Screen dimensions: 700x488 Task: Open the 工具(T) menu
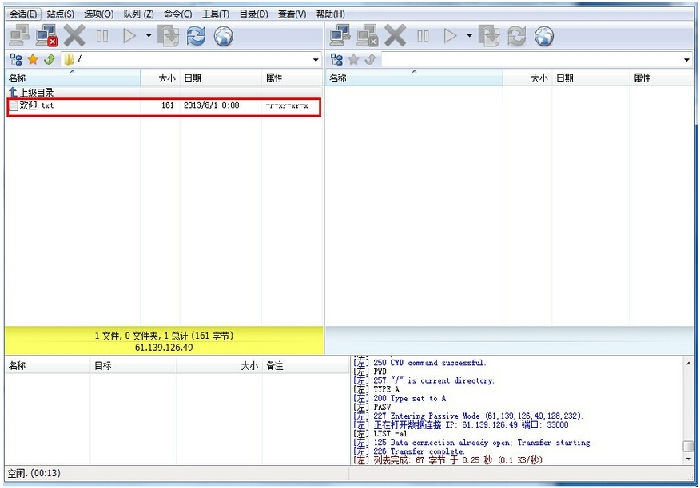215,14
